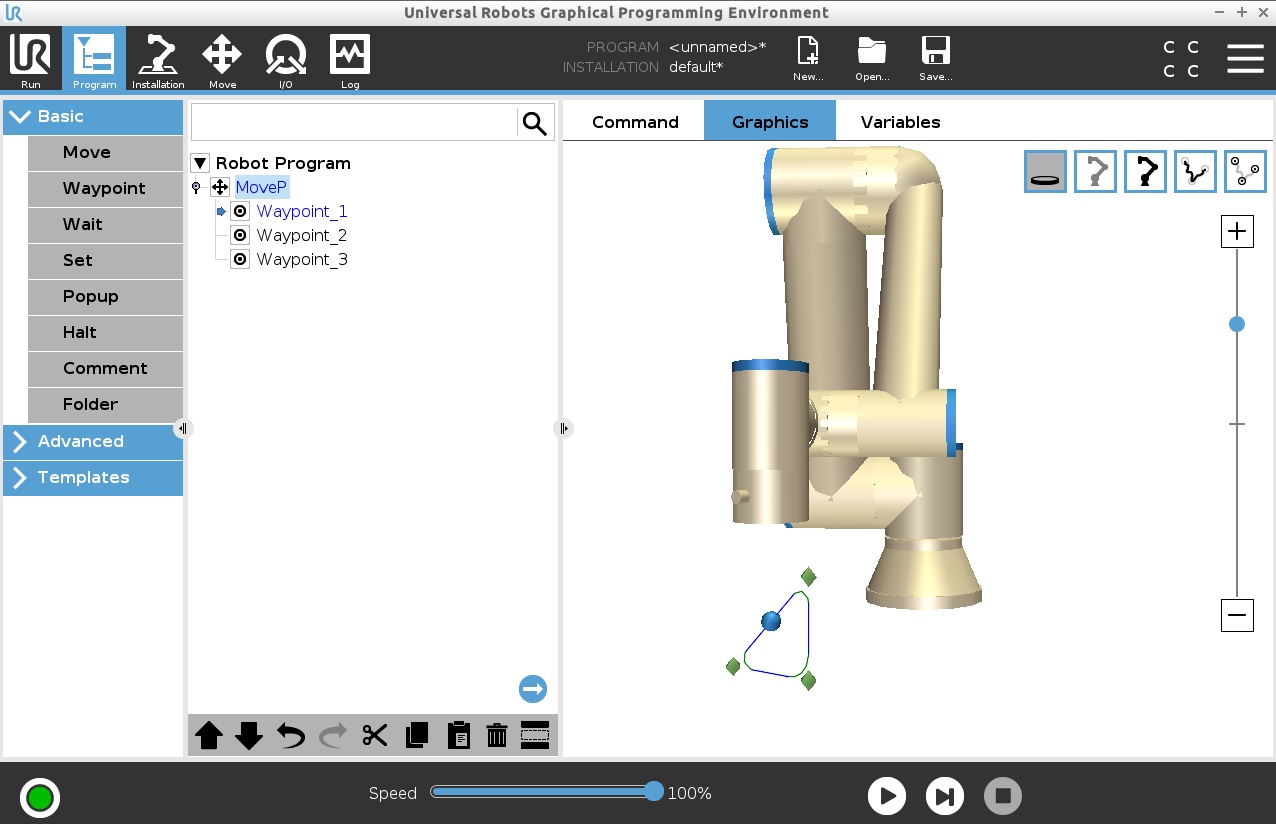This screenshot has height=824, width=1276.
Task: Add a Comment node
Action: tap(105, 369)
